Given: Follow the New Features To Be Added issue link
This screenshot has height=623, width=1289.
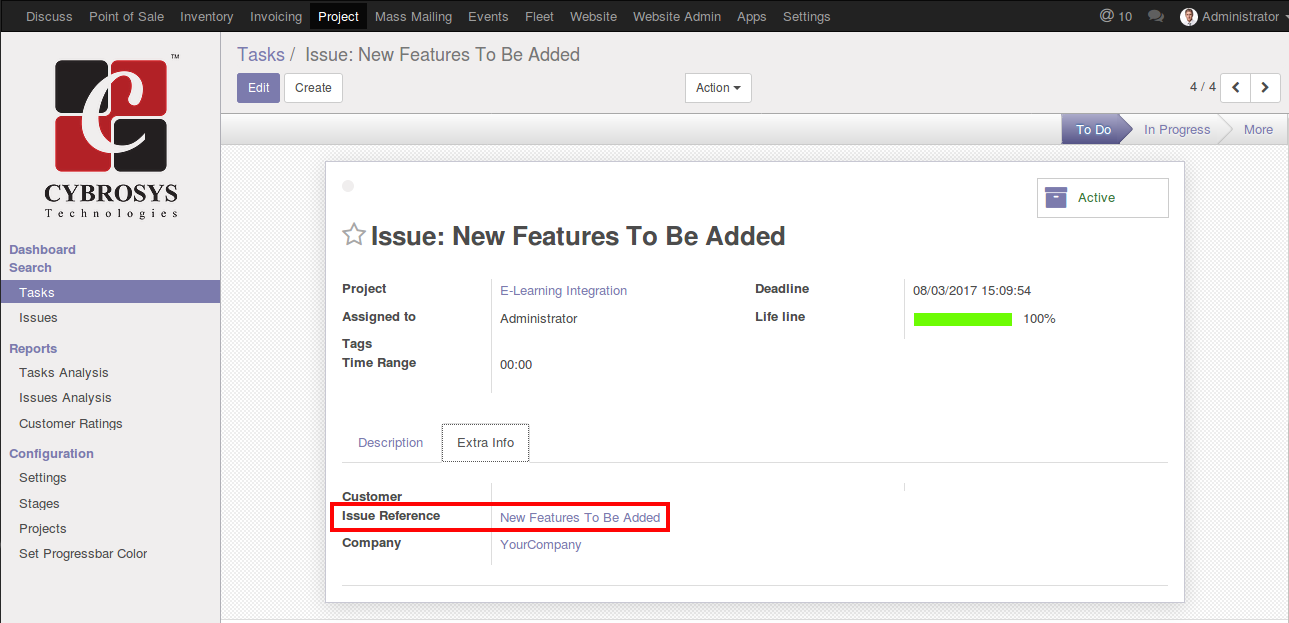Looking at the screenshot, I should pyautogui.click(x=580, y=518).
